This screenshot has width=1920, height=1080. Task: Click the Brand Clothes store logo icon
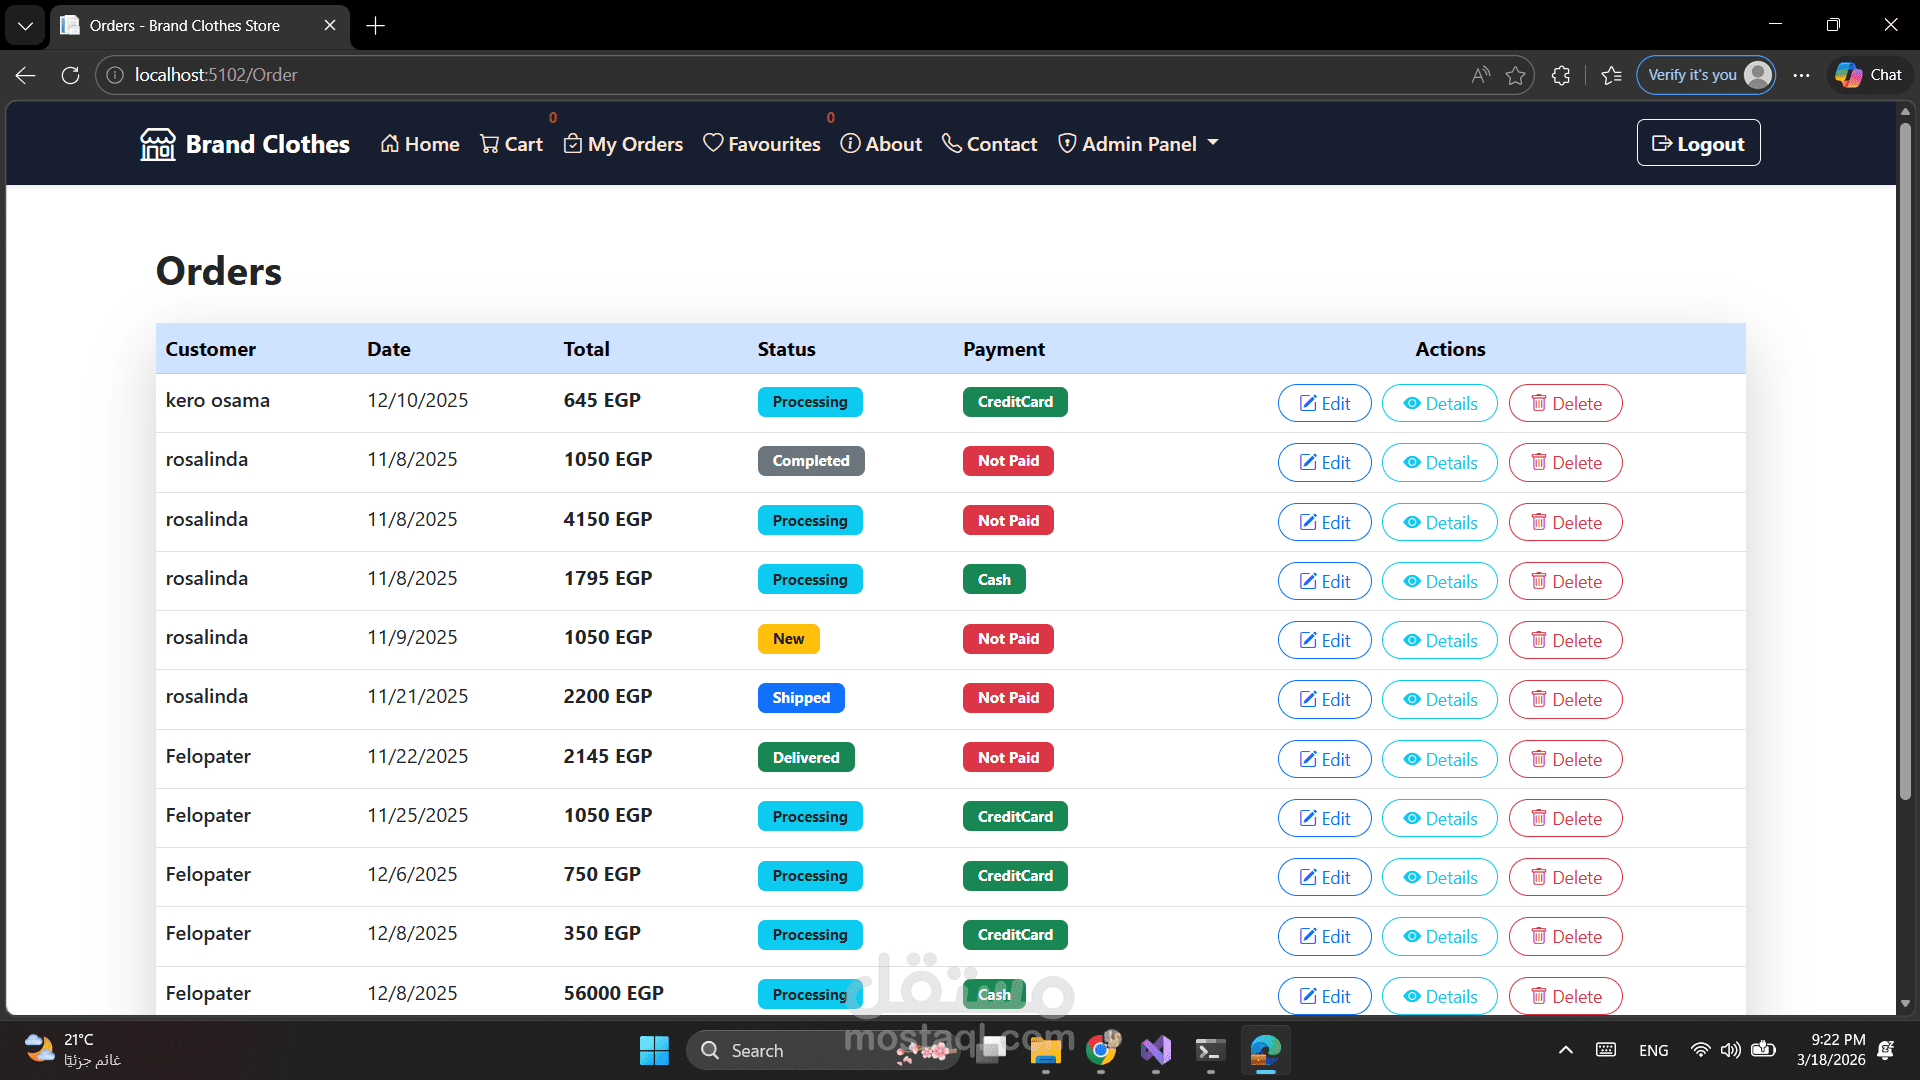(x=157, y=144)
